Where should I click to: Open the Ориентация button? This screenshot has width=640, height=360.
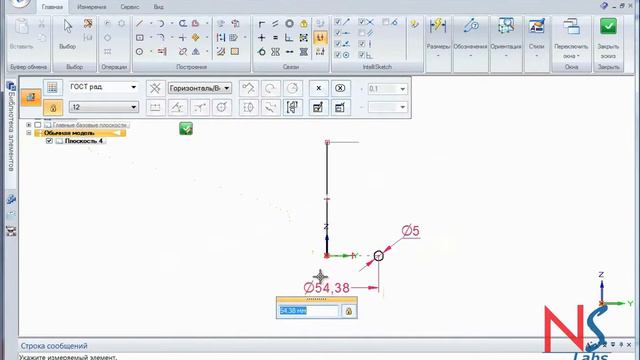tap(506, 39)
